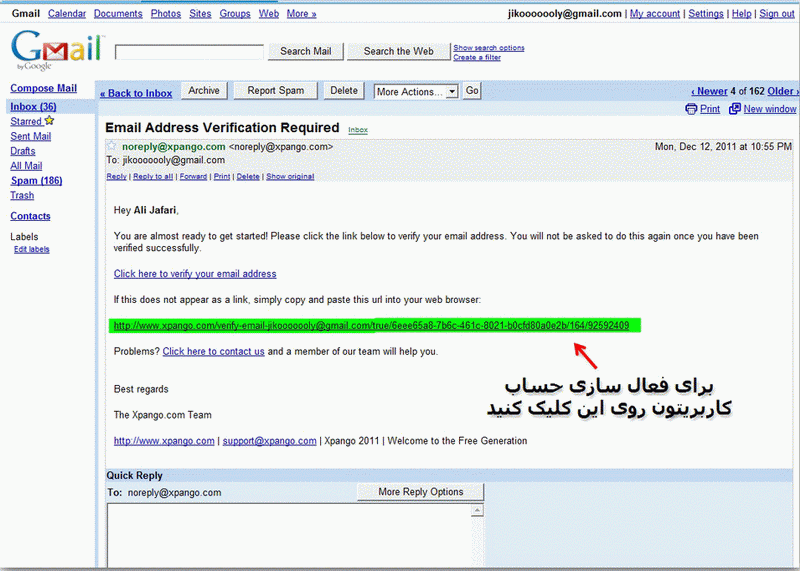Viewport: 800px width, 571px height.
Task: Open Calendar from the top bar
Action: (67, 14)
